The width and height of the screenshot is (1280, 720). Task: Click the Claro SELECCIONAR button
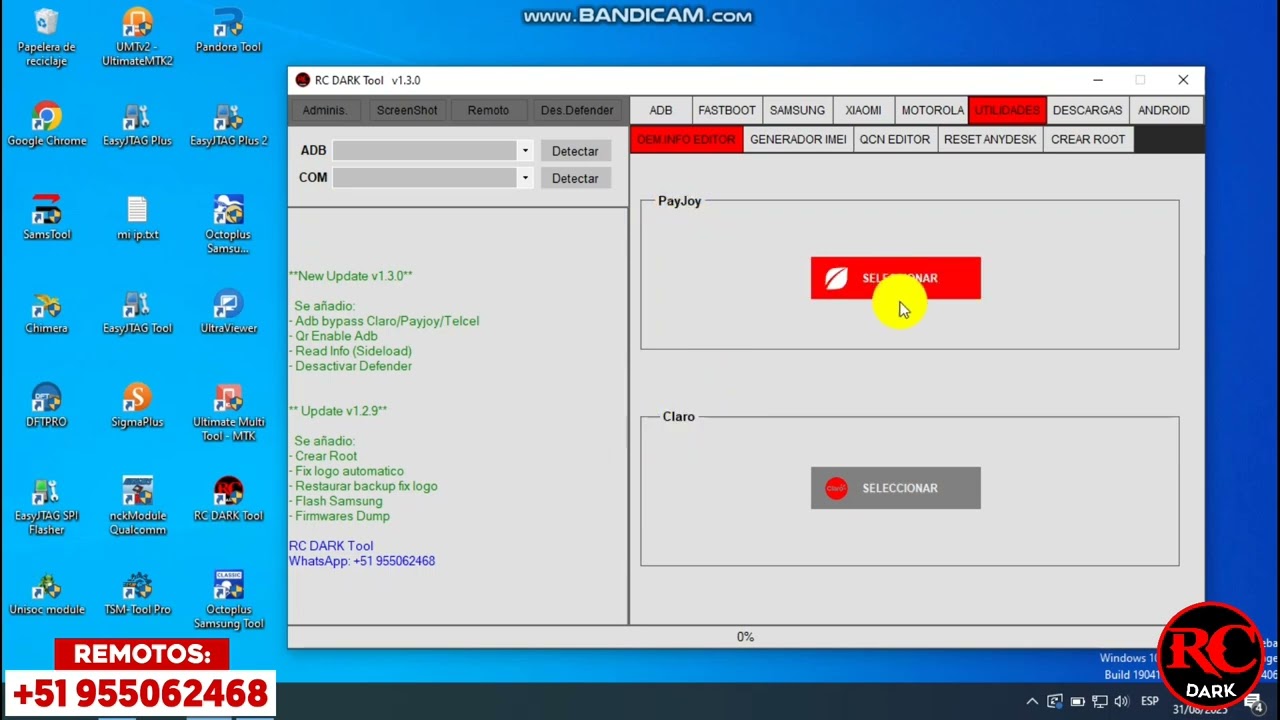point(896,488)
